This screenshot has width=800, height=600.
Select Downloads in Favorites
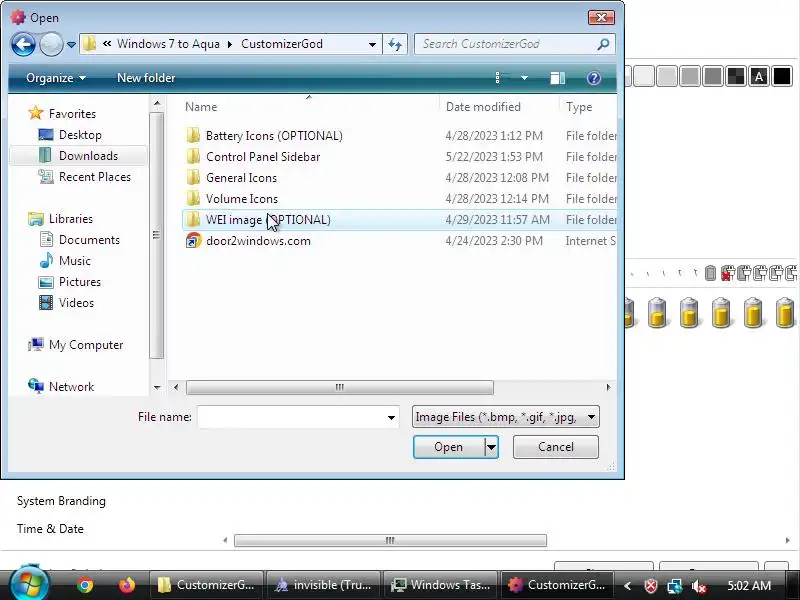pyautogui.click(x=79, y=156)
